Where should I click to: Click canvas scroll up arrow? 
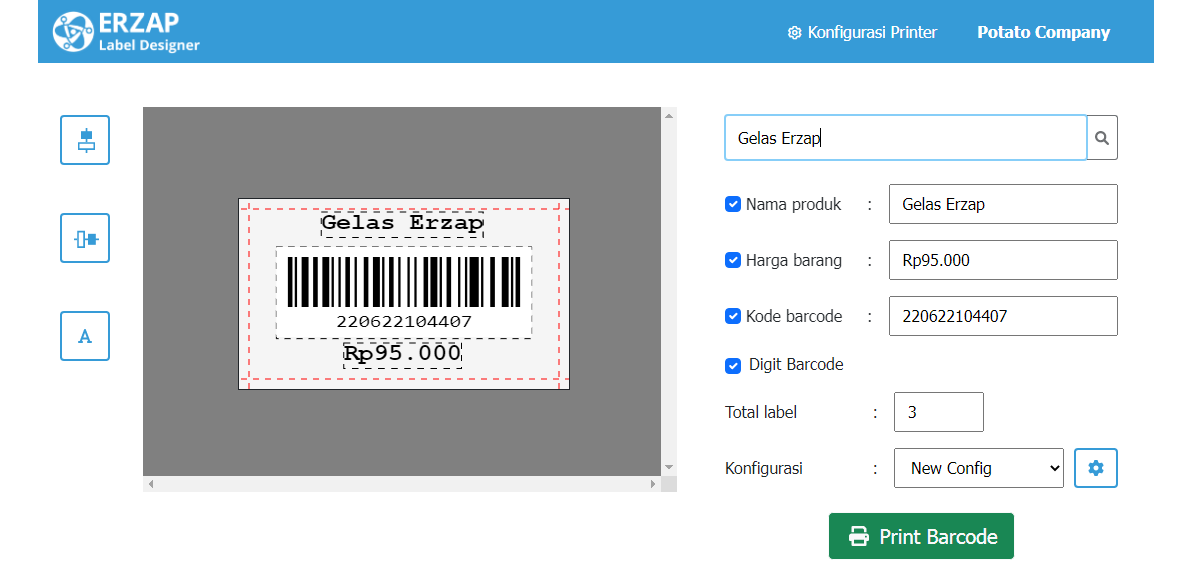(x=668, y=116)
